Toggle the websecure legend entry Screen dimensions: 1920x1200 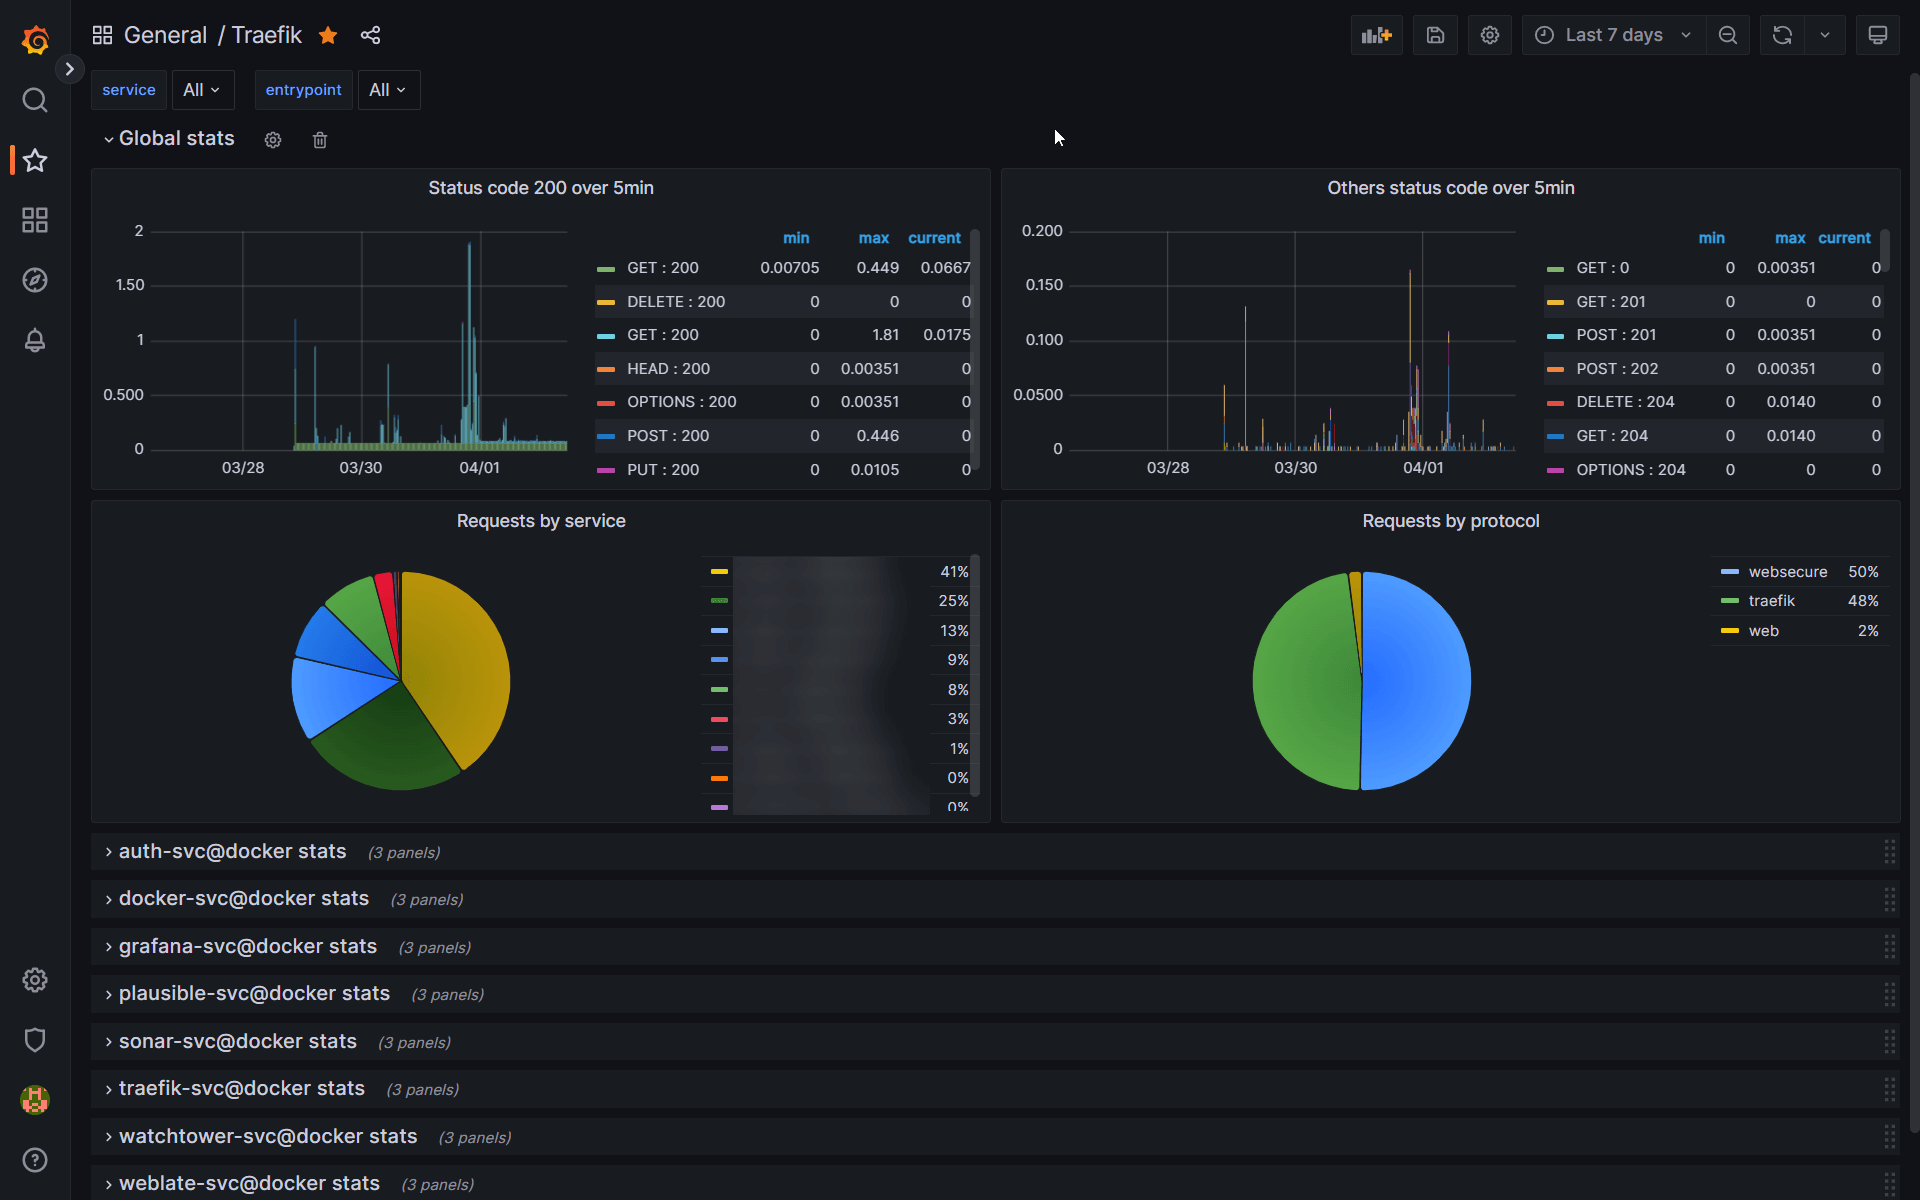[x=1786, y=571]
